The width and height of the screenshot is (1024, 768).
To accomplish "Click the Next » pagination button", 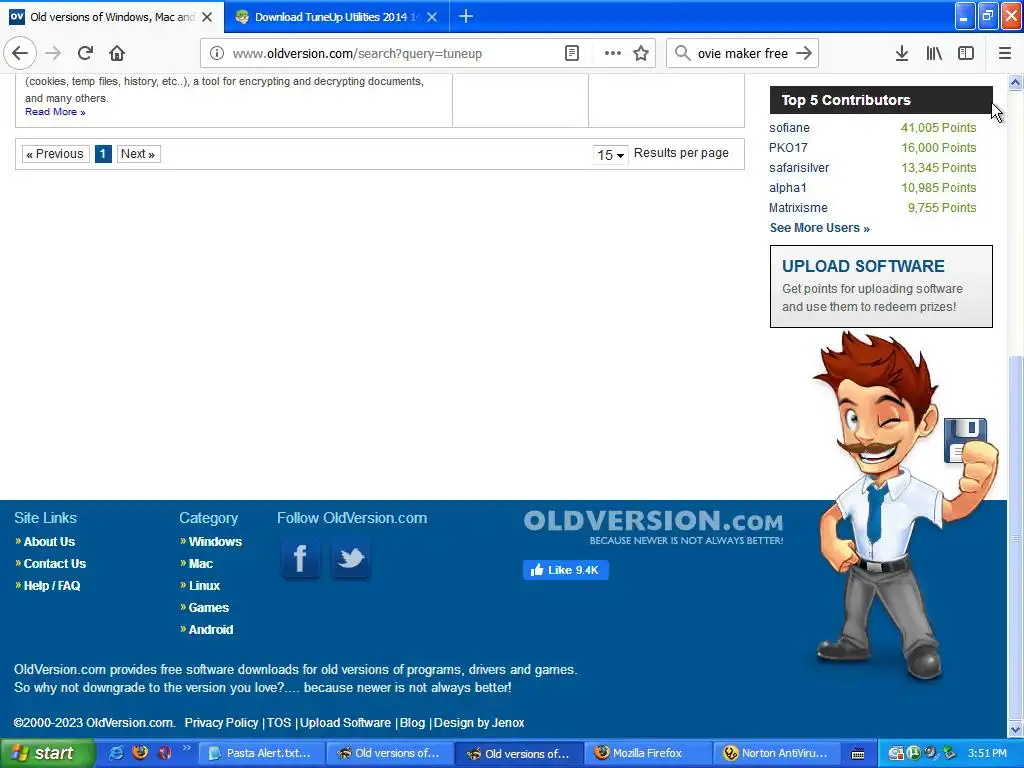I will 138,153.
